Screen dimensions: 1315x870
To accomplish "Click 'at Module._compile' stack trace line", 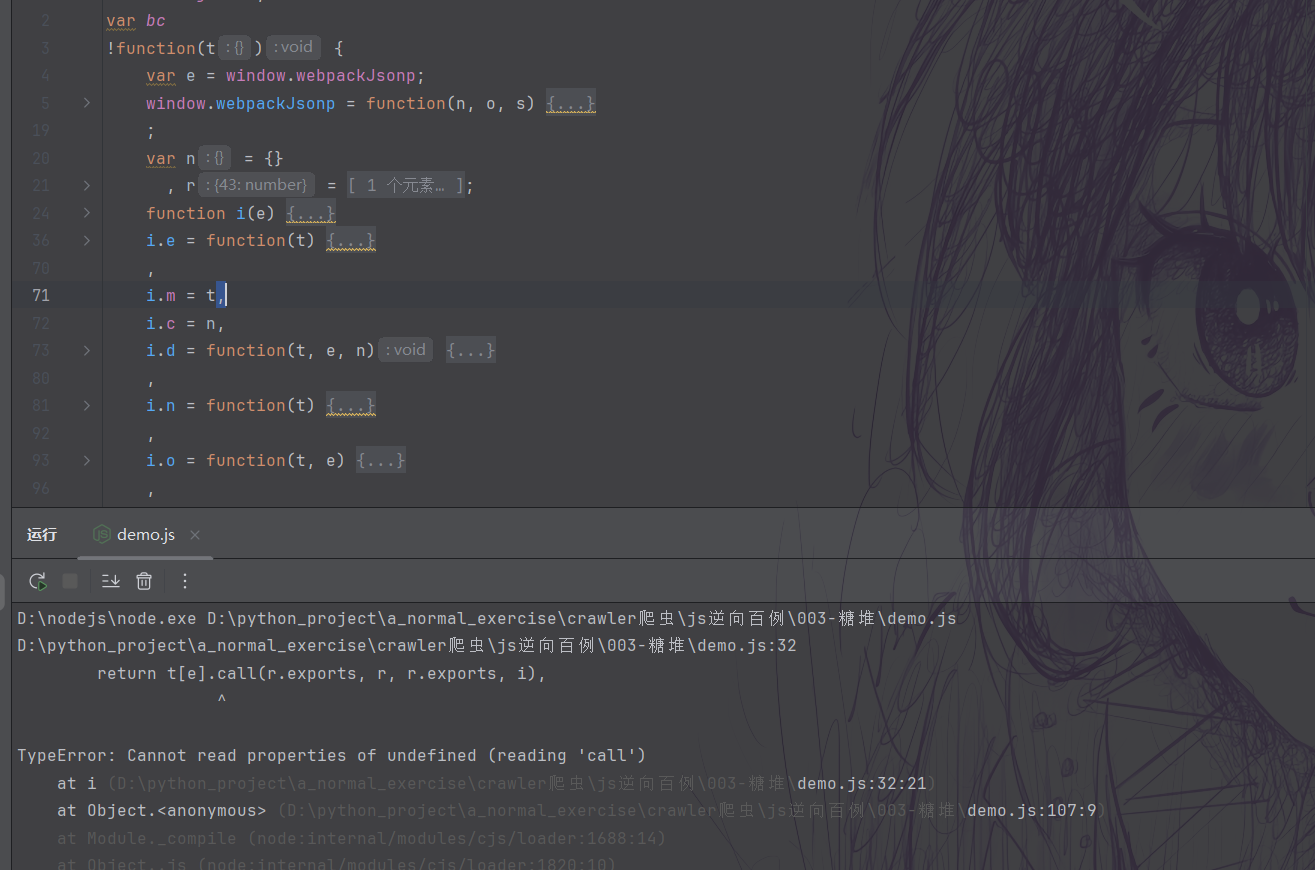I will pos(362,838).
